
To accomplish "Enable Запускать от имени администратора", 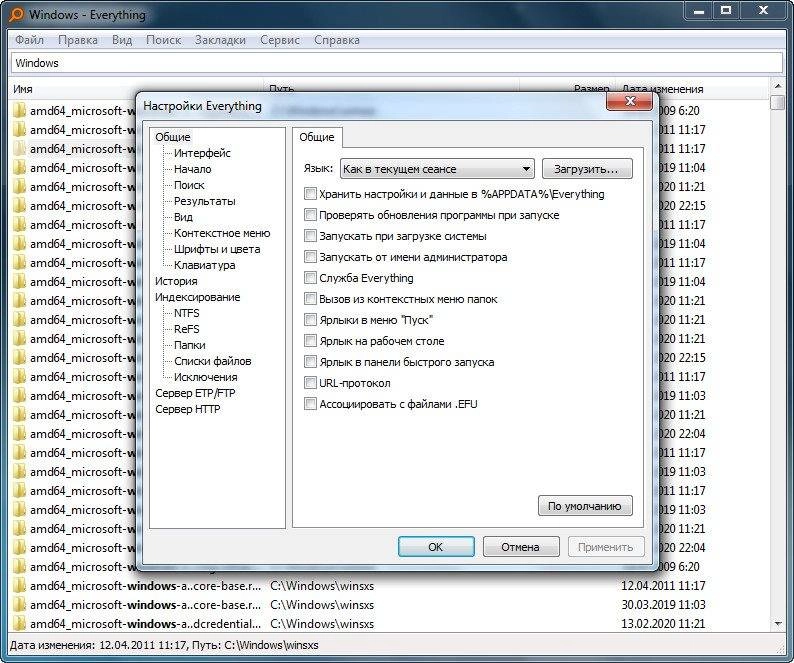I will point(310,257).
